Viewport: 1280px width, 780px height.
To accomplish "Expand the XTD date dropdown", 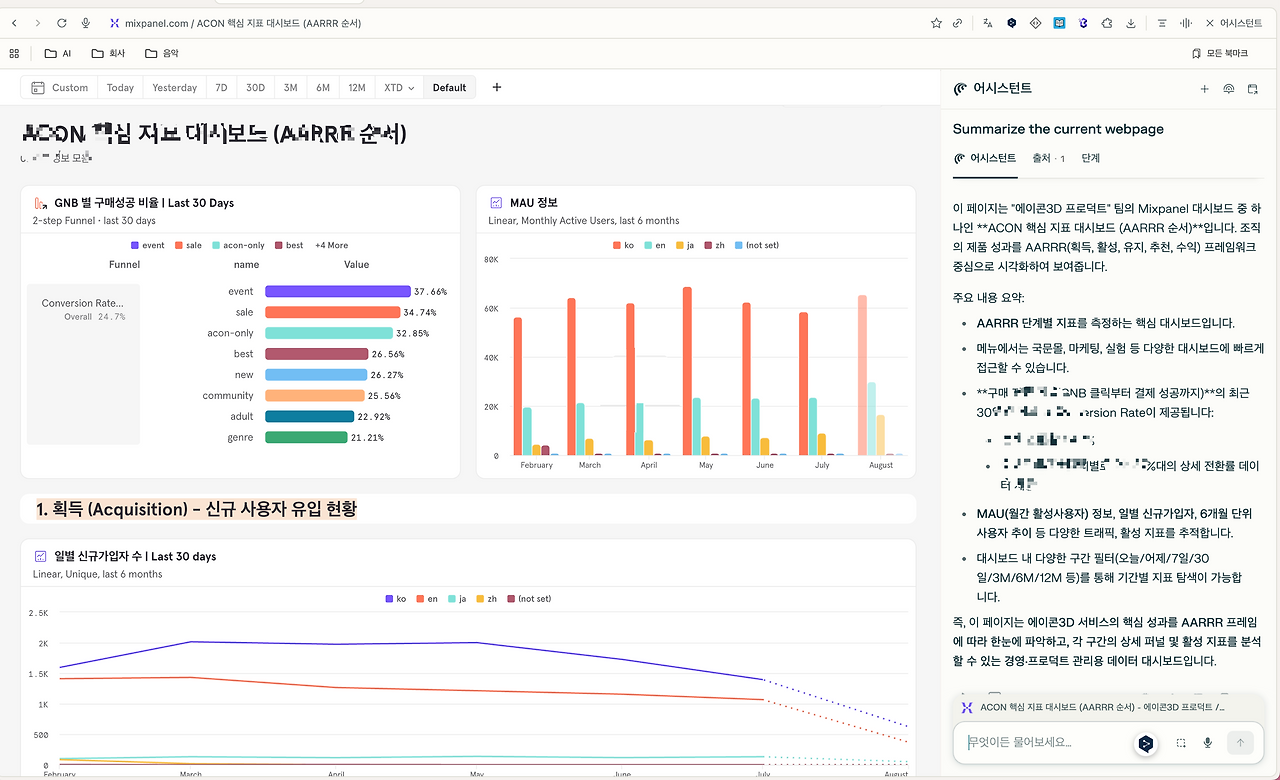I will pyautogui.click(x=399, y=88).
